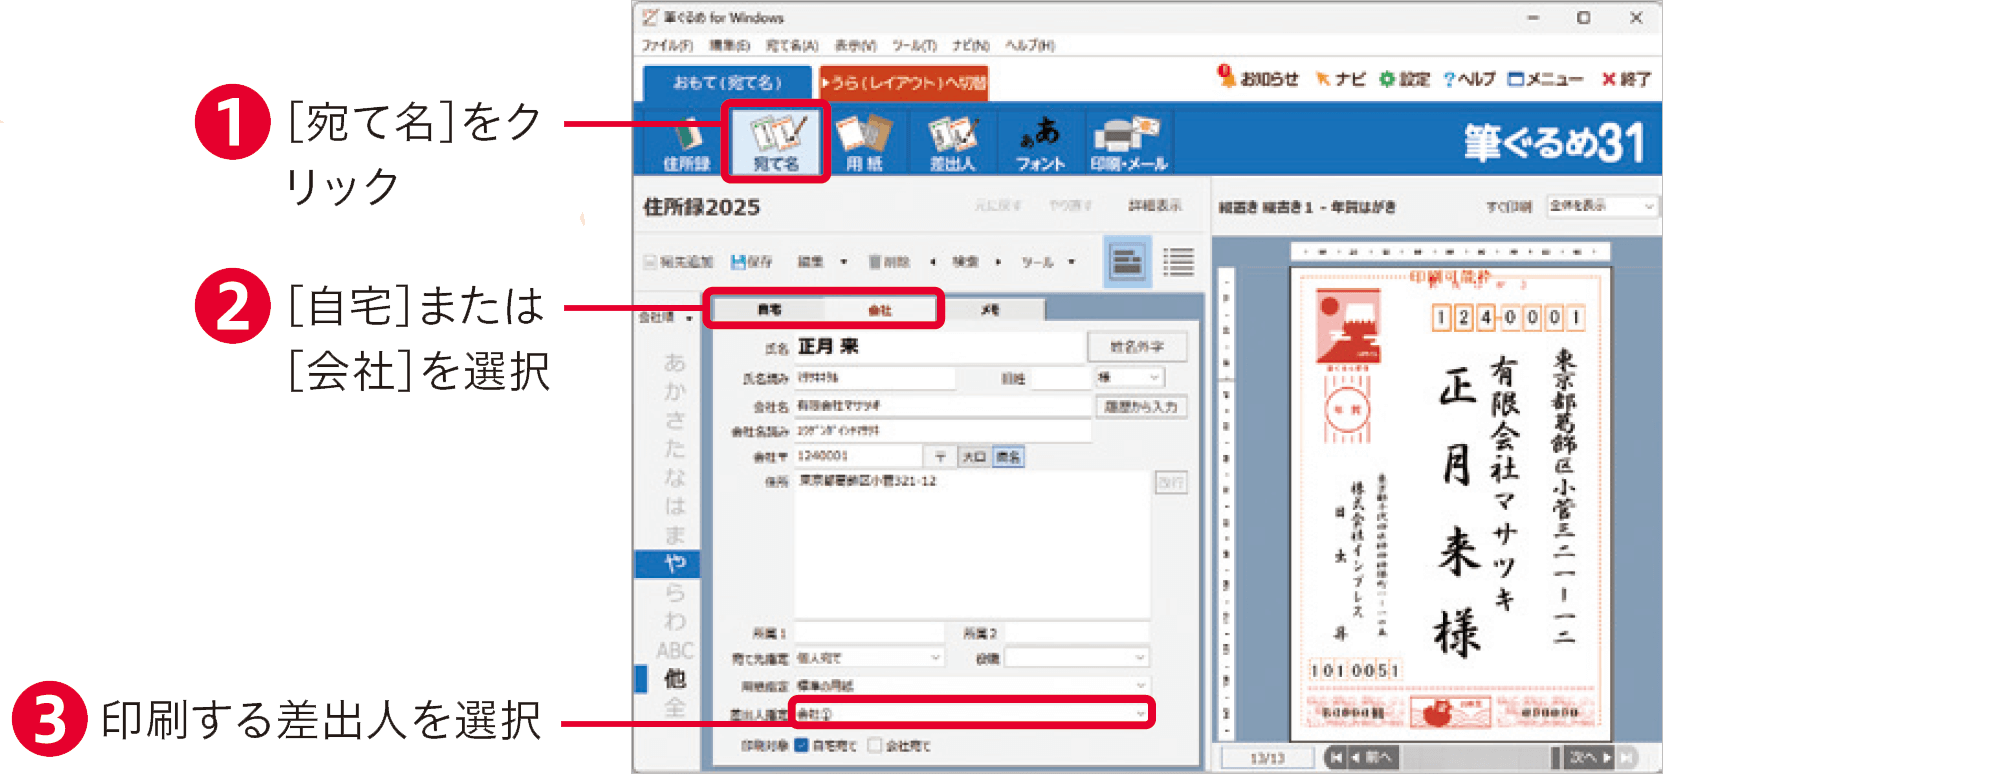Click the 住所 address text field
The width and height of the screenshot is (2000, 774).
point(972,545)
